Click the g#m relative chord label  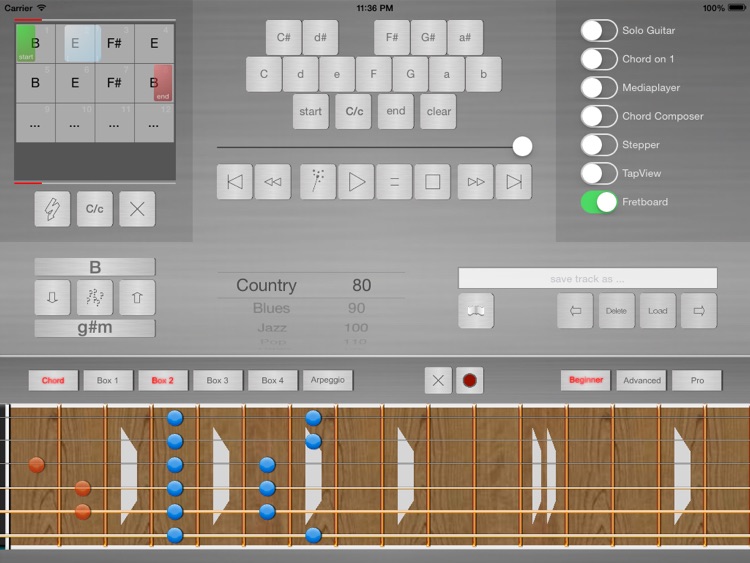click(95, 328)
